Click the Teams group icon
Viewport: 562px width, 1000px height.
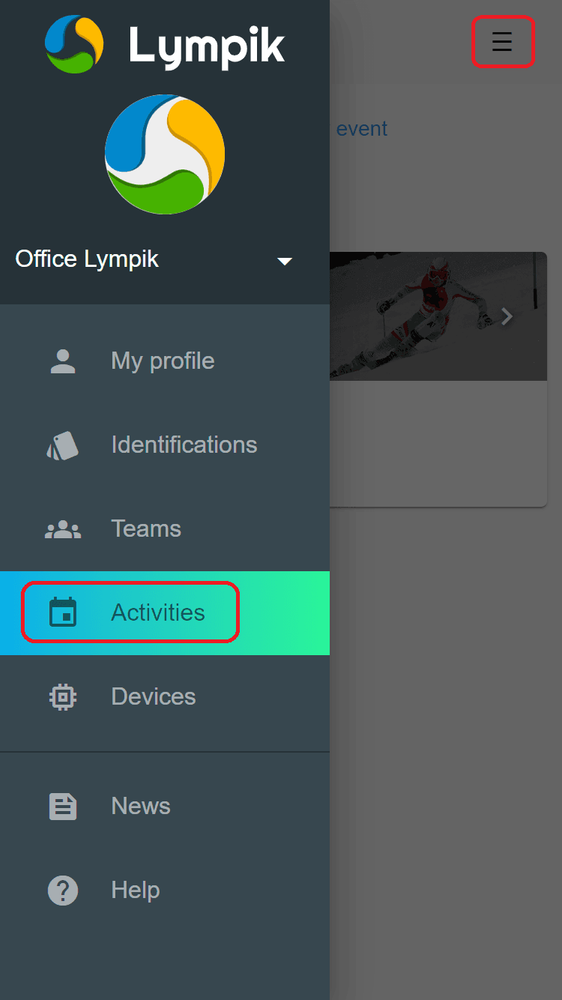[63, 529]
